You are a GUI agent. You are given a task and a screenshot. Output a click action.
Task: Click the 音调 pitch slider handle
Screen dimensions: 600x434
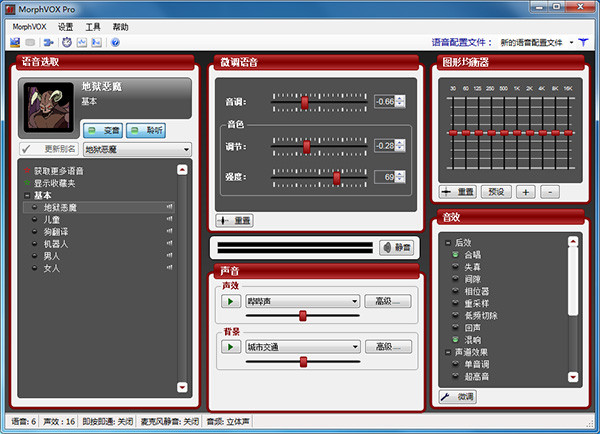pyautogui.click(x=305, y=103)
